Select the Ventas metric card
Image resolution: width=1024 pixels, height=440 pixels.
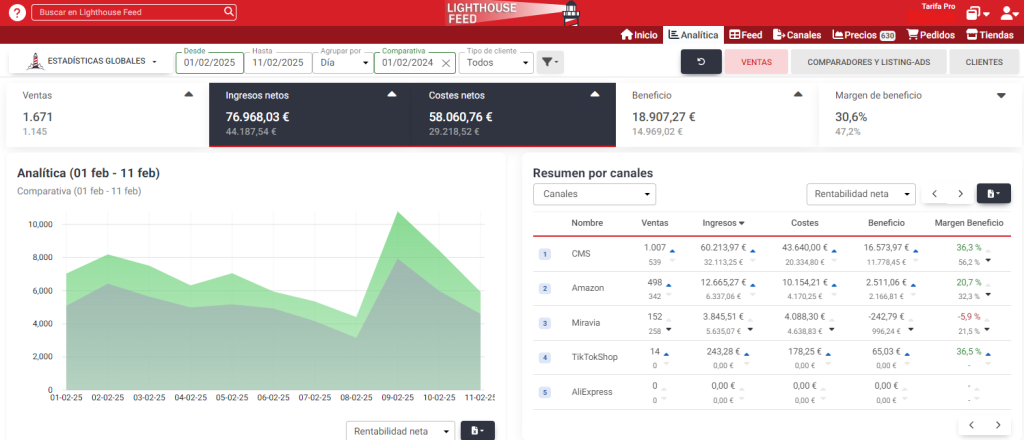107,114
